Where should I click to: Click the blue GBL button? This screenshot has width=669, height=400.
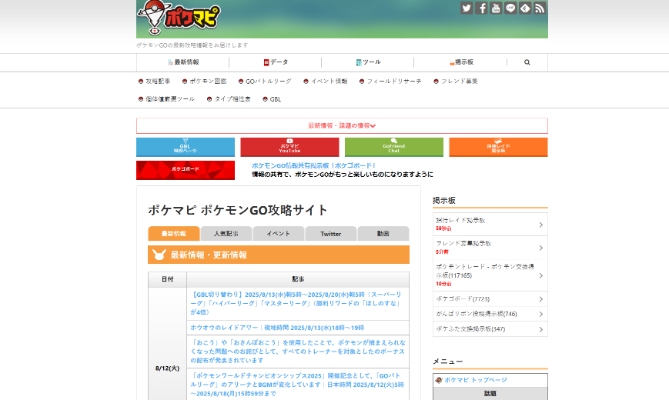pyautogui.click(x=185, y=147)
